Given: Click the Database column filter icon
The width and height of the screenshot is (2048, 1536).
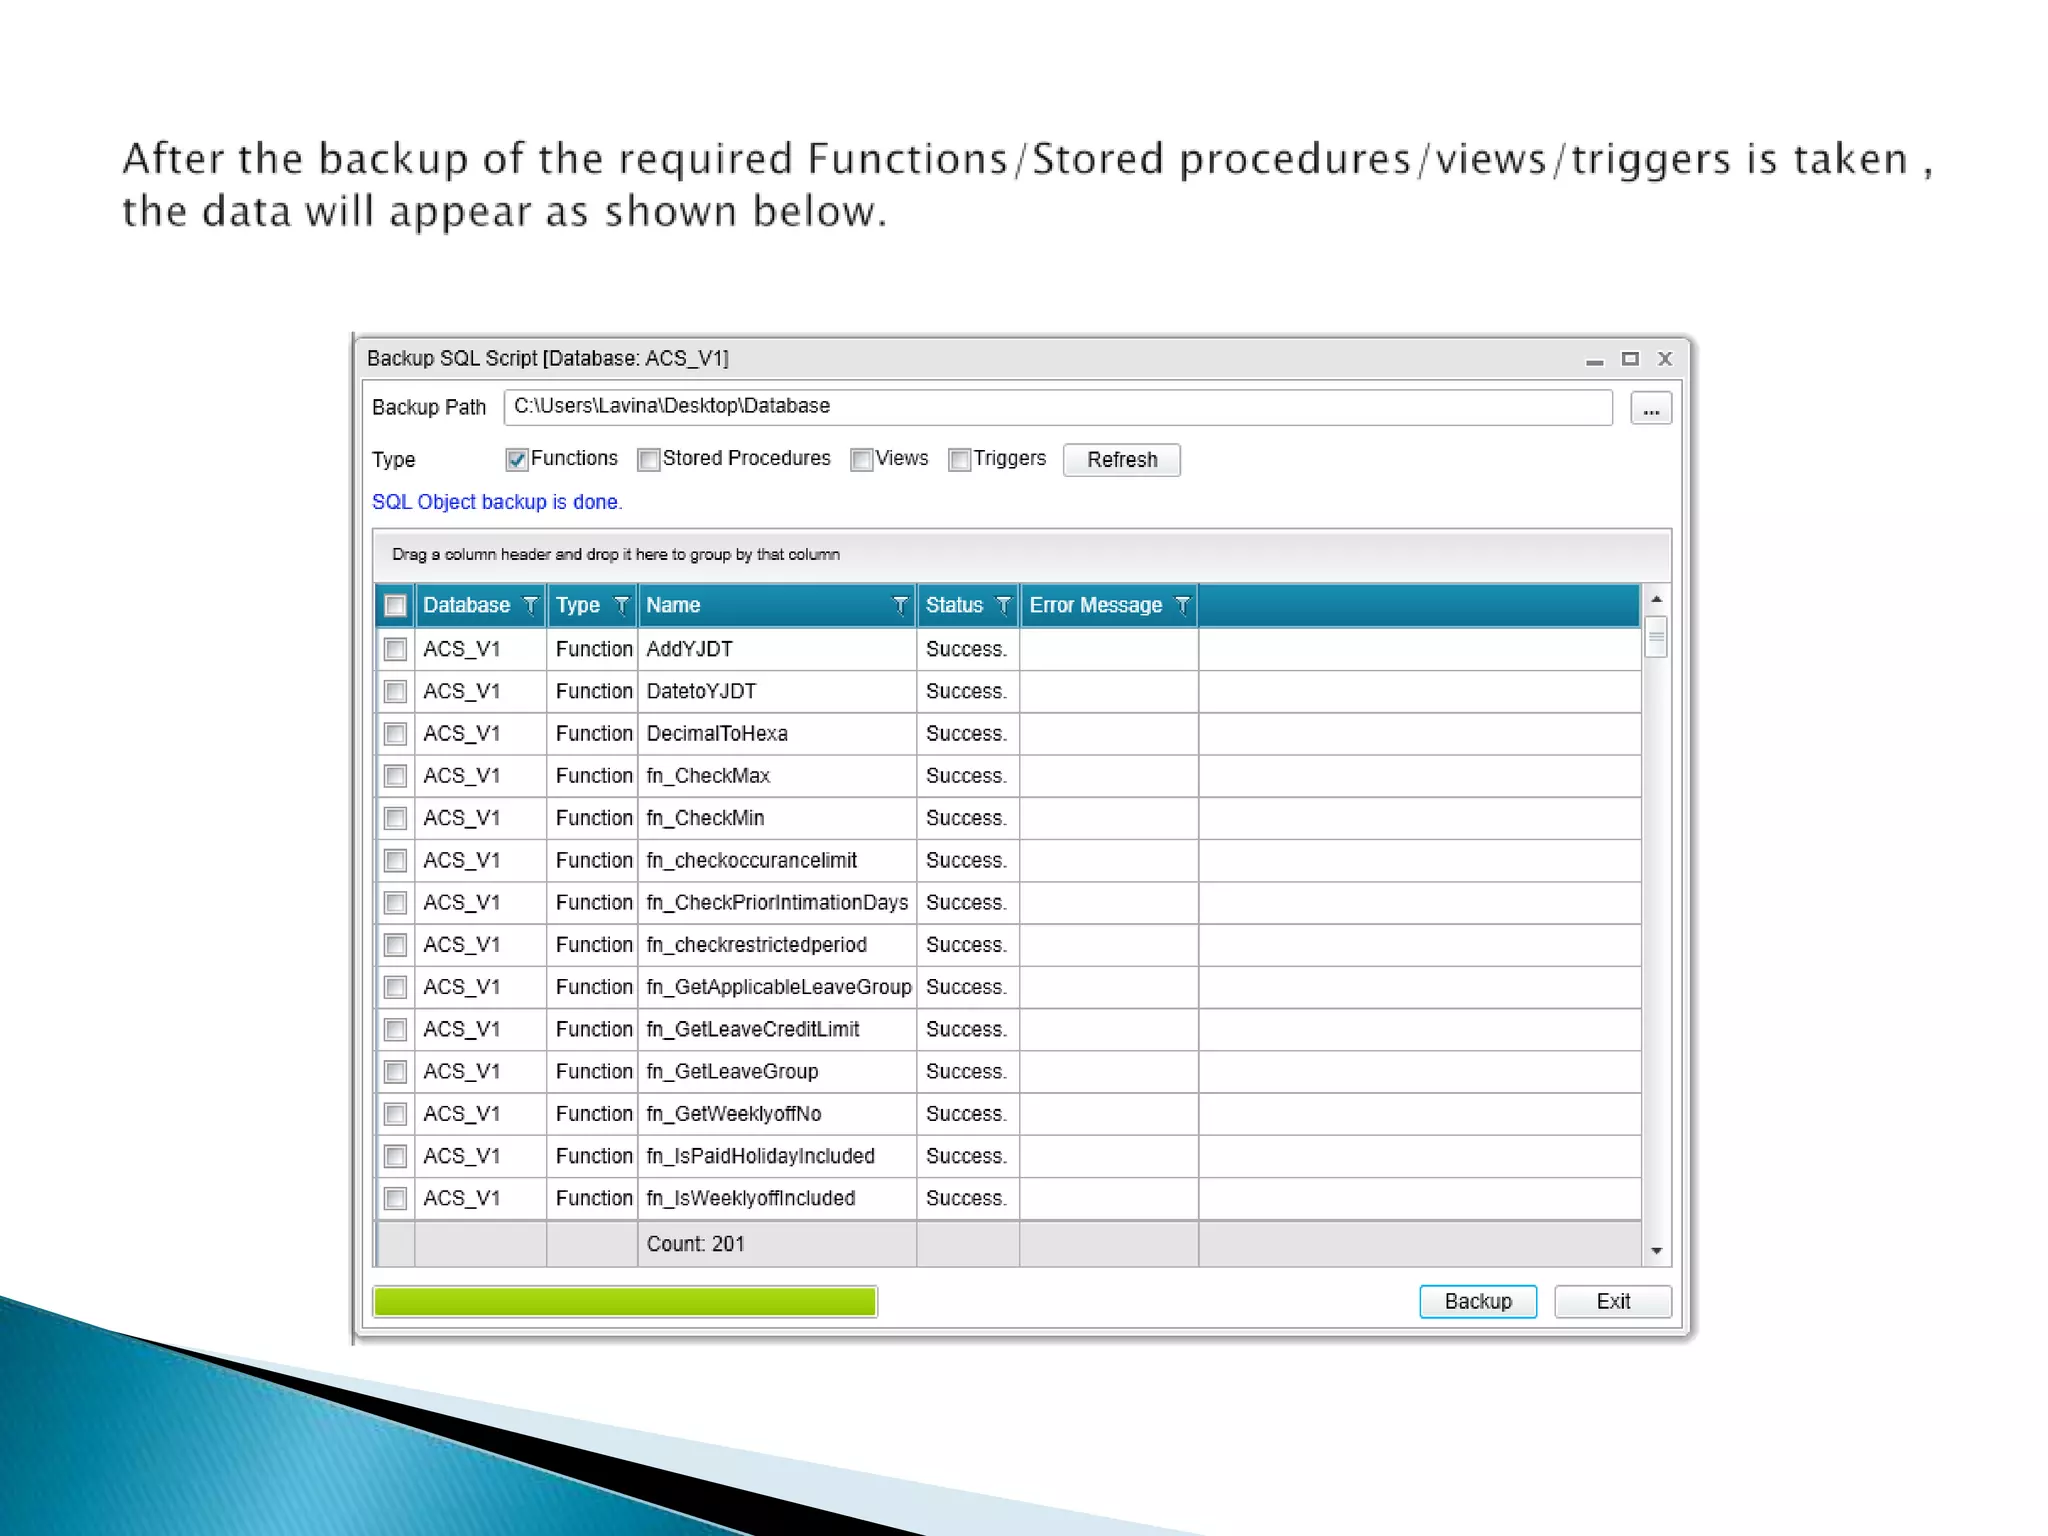Looking at the screenshot, I should 531,605.
